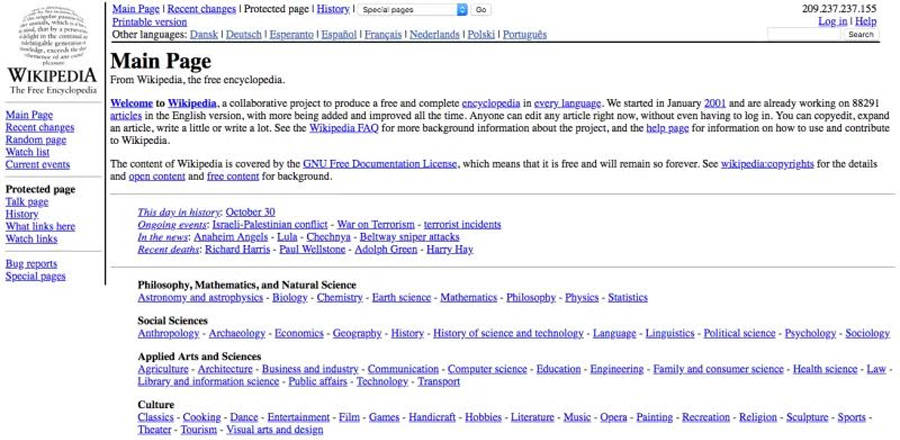Open the open content link
This screenshot has width=900, height=440.
[x=157, y=177]
